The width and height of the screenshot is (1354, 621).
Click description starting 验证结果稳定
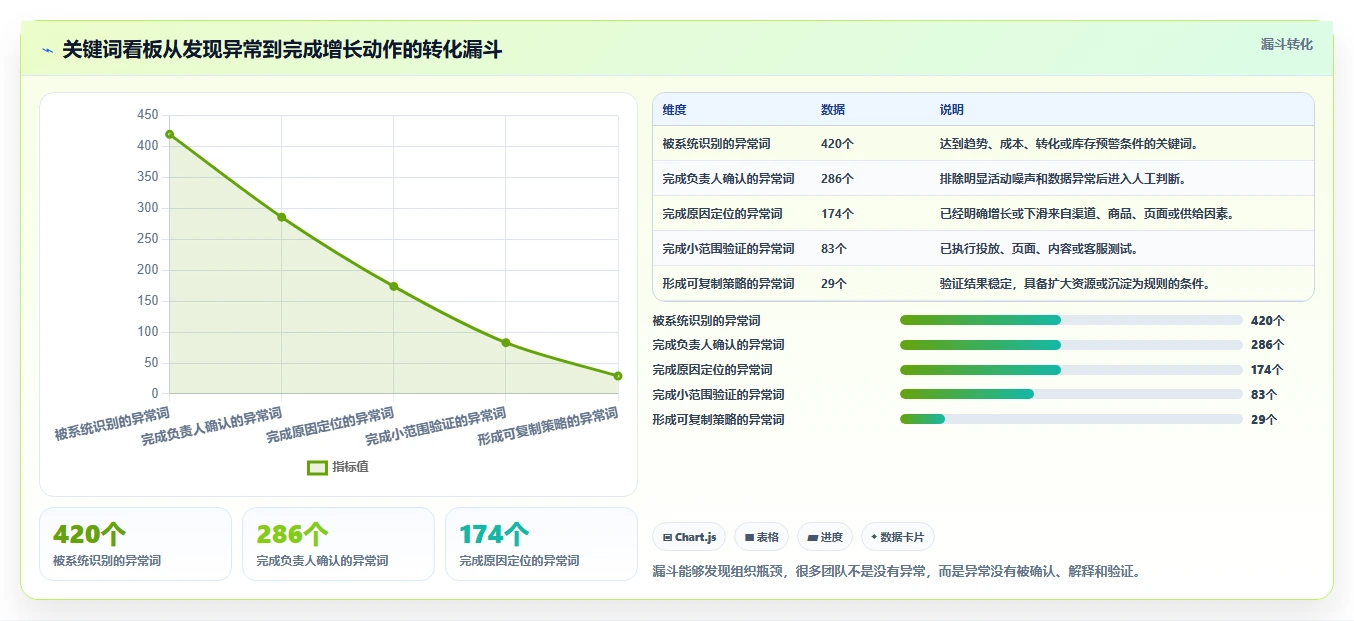click(1075, 284)
